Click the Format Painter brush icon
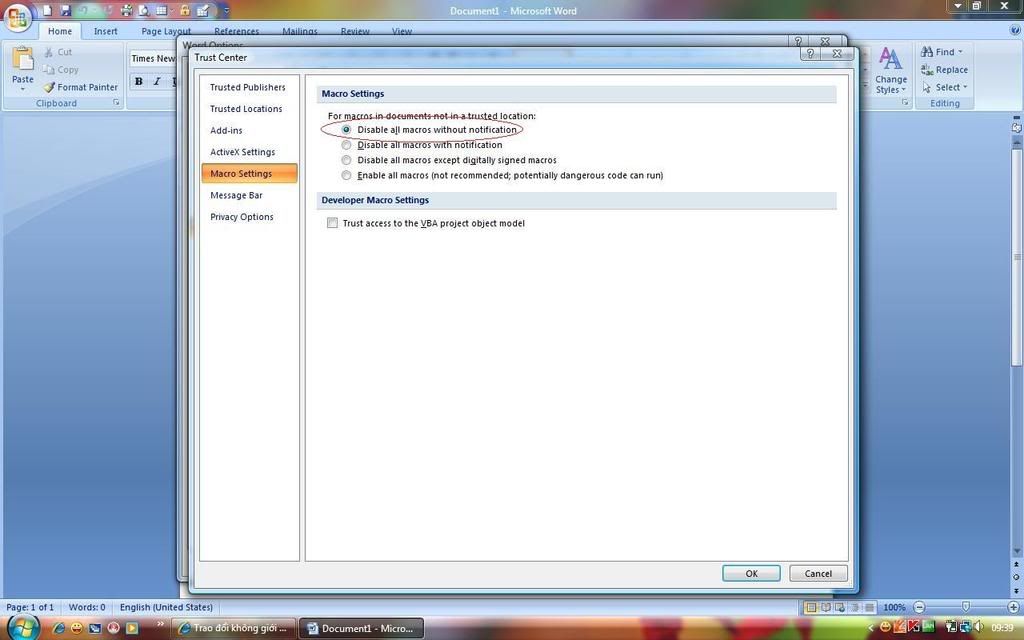This screenshot has height=640, width=1024. tap(49, 87)
